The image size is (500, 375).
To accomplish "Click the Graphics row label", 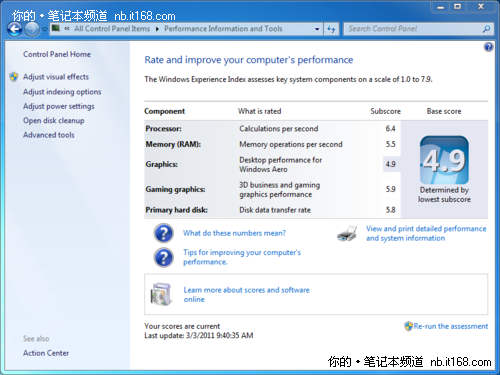I will (x=161, y=164).
